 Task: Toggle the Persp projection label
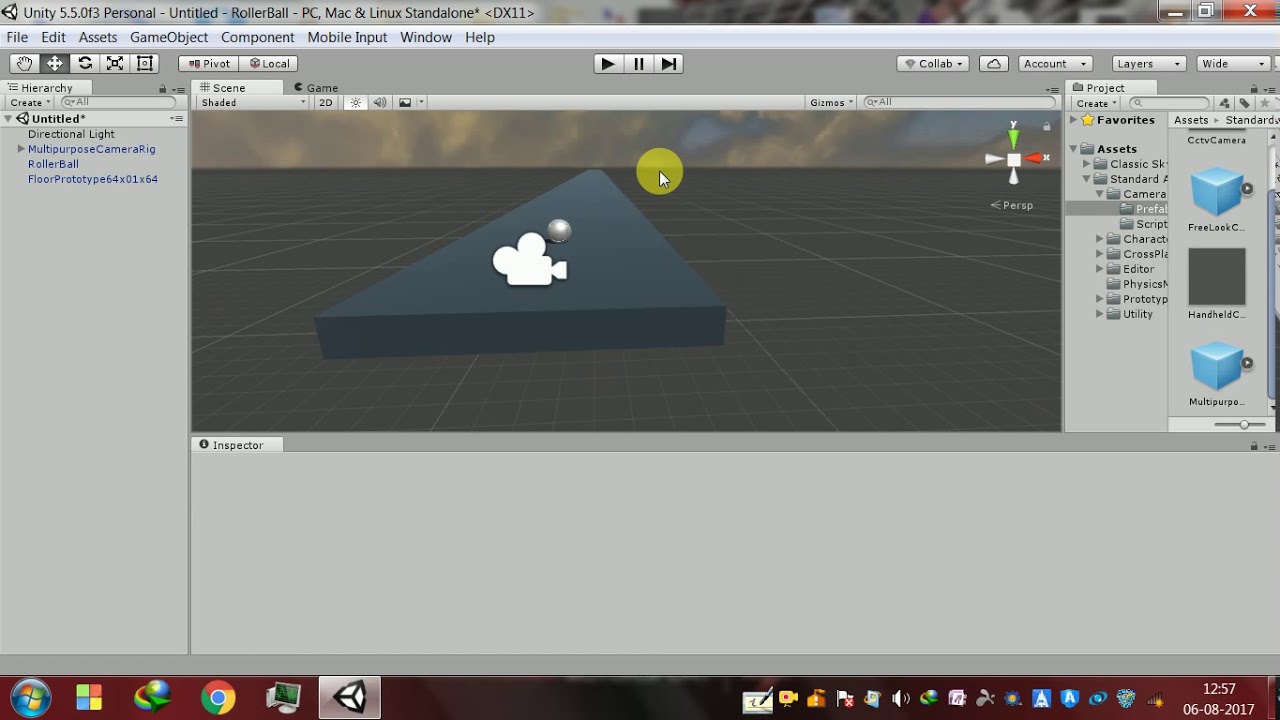[x=1012, y=205]
